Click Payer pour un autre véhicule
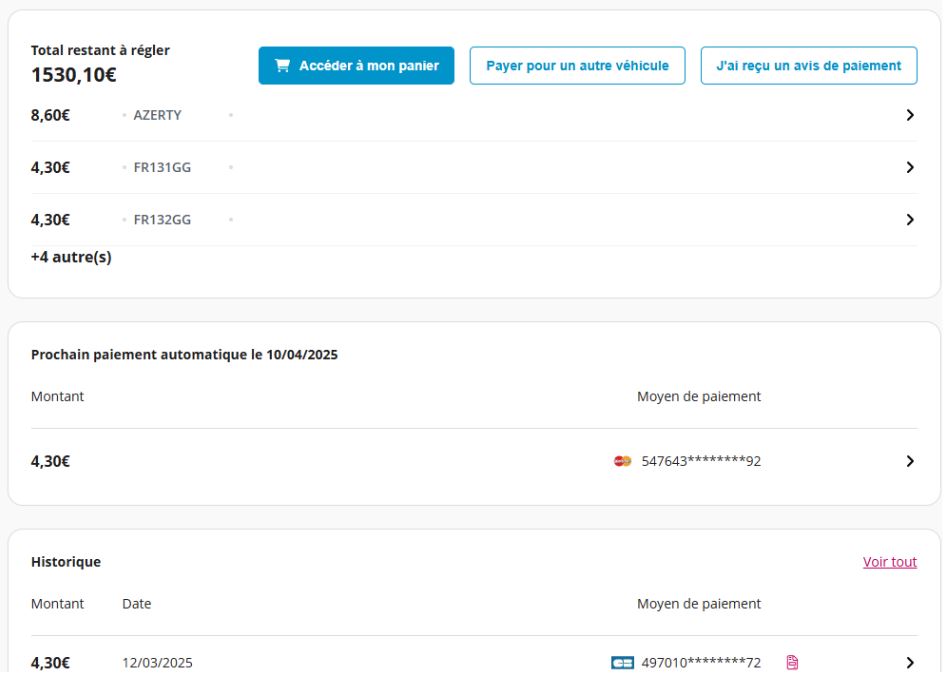The width and height of the screenshot is (952, 674). (577, 66)
